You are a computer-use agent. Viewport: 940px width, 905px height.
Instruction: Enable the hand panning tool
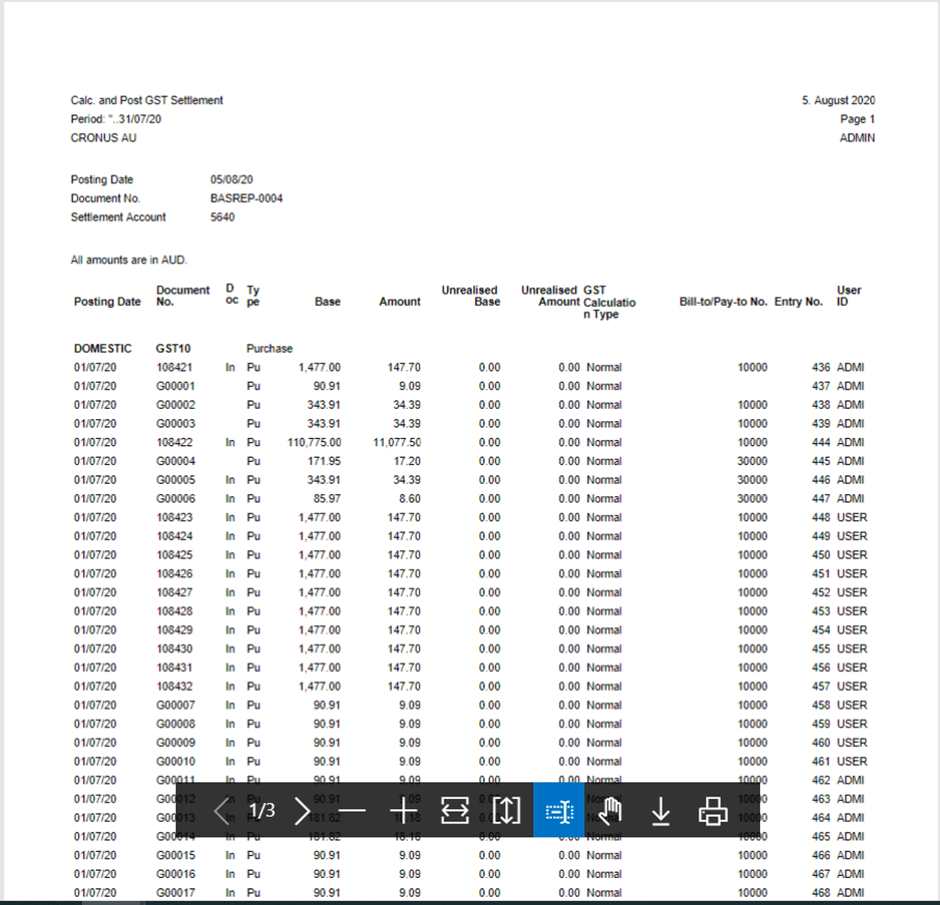[x=610, y=811]
